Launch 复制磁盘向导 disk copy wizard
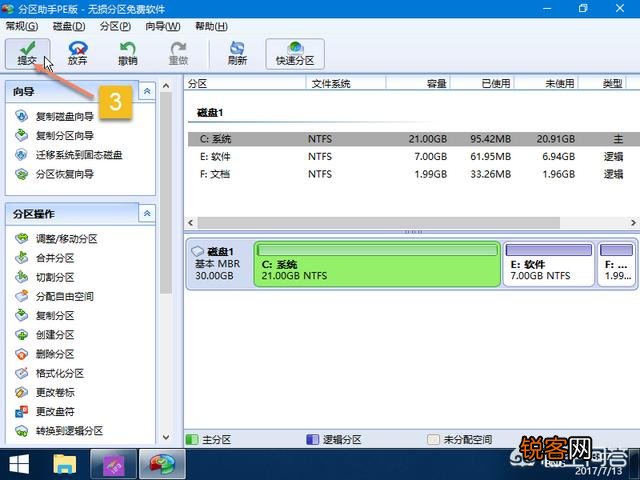 (x=55, y=116)
